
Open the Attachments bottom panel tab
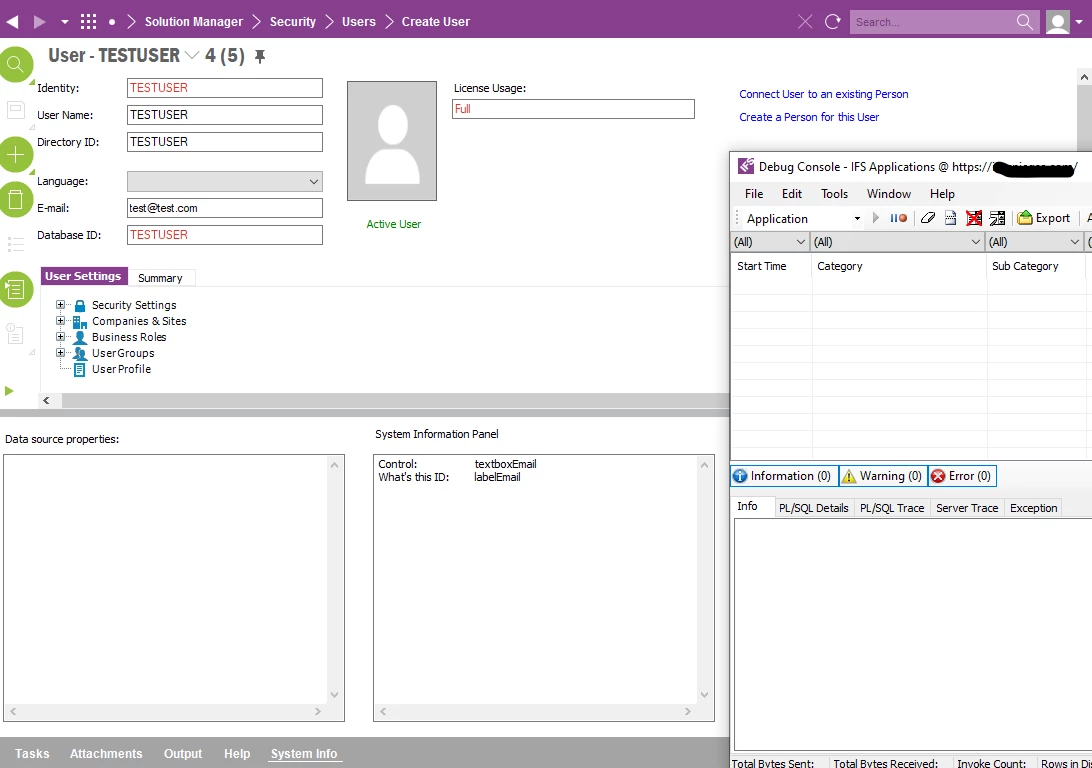click(x=106, y=753)
